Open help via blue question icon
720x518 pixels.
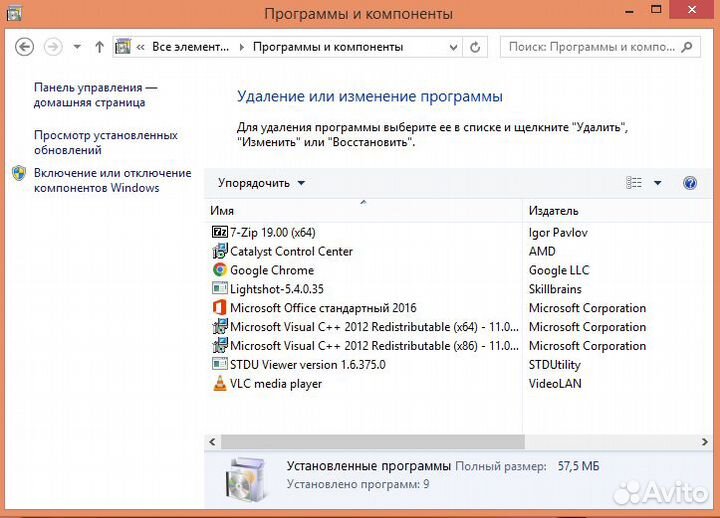click(690, 183)
